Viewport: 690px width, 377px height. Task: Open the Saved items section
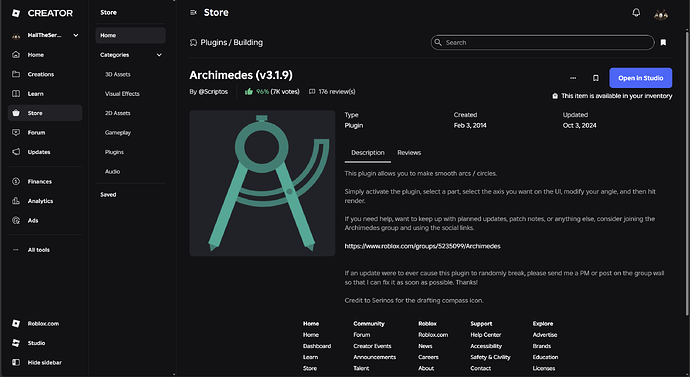[x=108, y=194]
